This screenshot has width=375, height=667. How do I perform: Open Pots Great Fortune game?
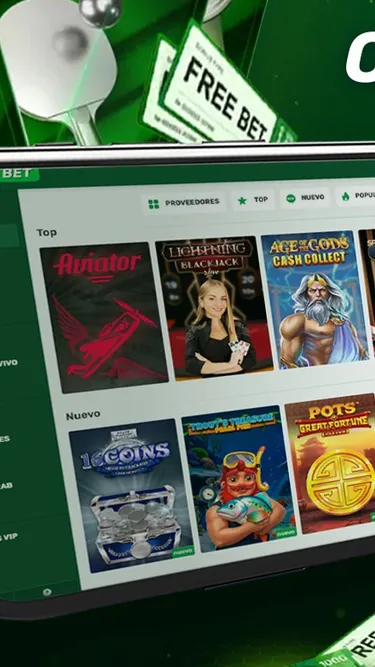[x=330, y=464]
